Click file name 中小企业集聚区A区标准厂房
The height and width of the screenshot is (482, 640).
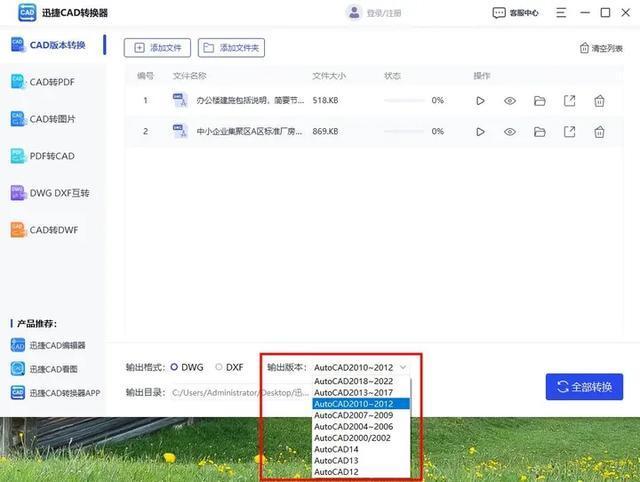tap(249, 131)
